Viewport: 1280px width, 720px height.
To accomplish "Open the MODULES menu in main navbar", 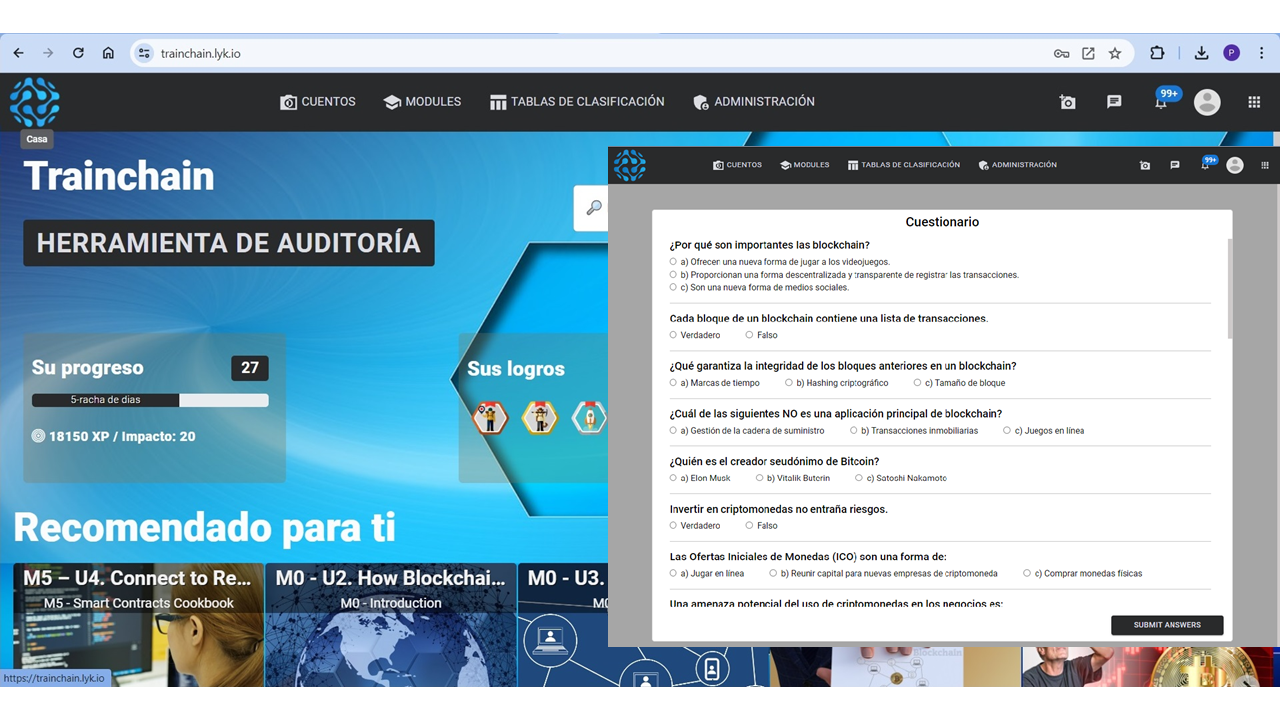I will tap(422, 102).
